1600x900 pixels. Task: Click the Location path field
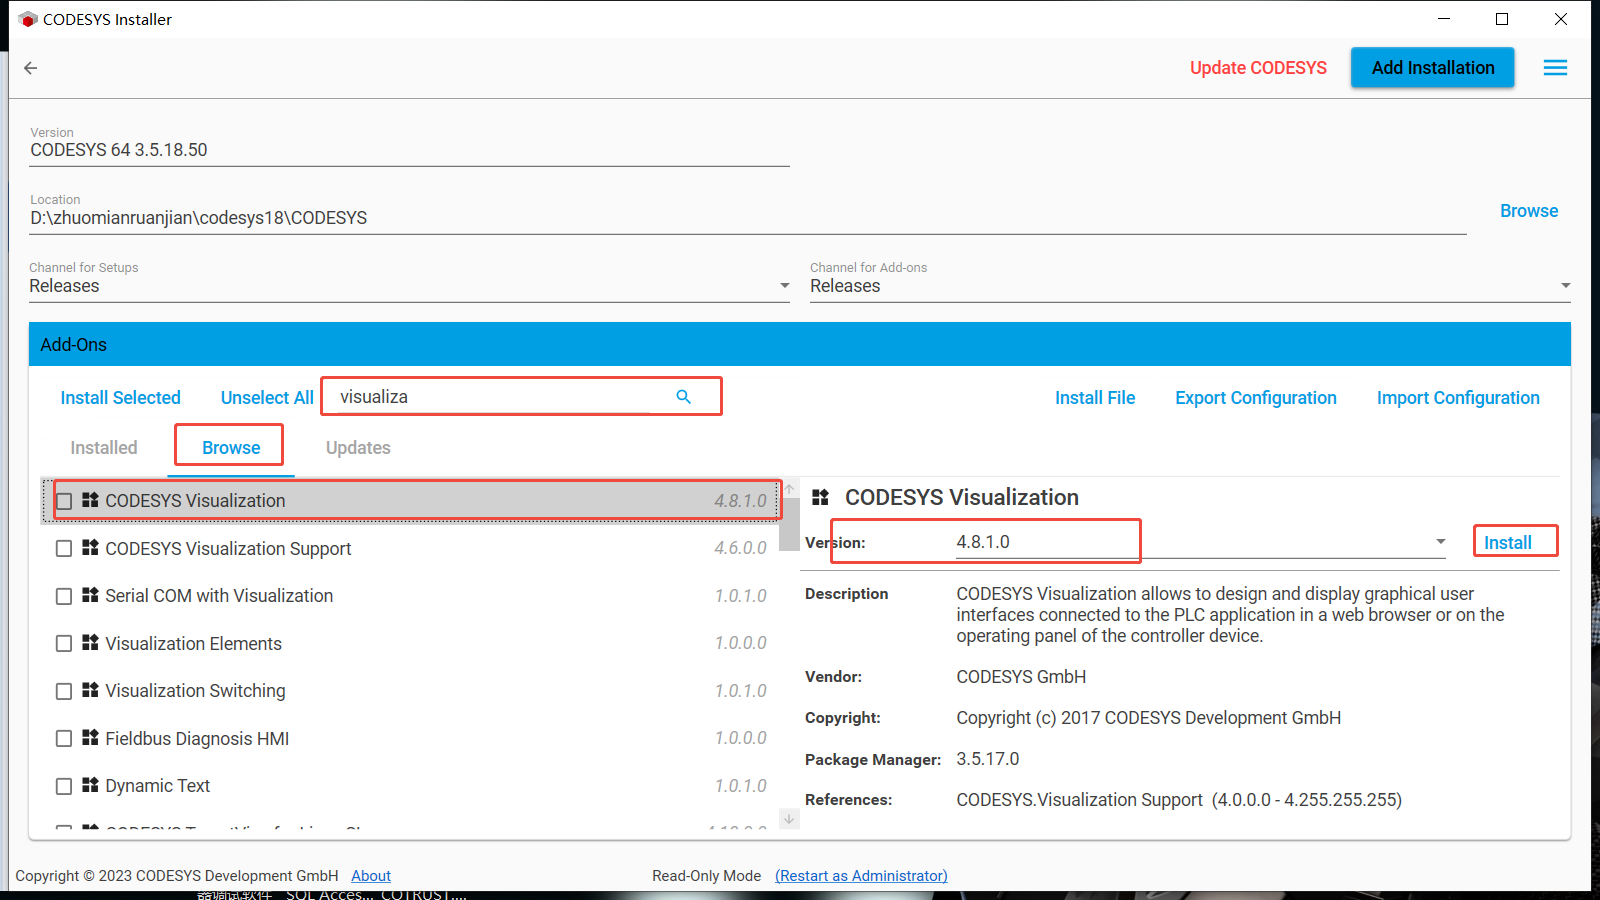pyautogui.click(x=748, y=218)
